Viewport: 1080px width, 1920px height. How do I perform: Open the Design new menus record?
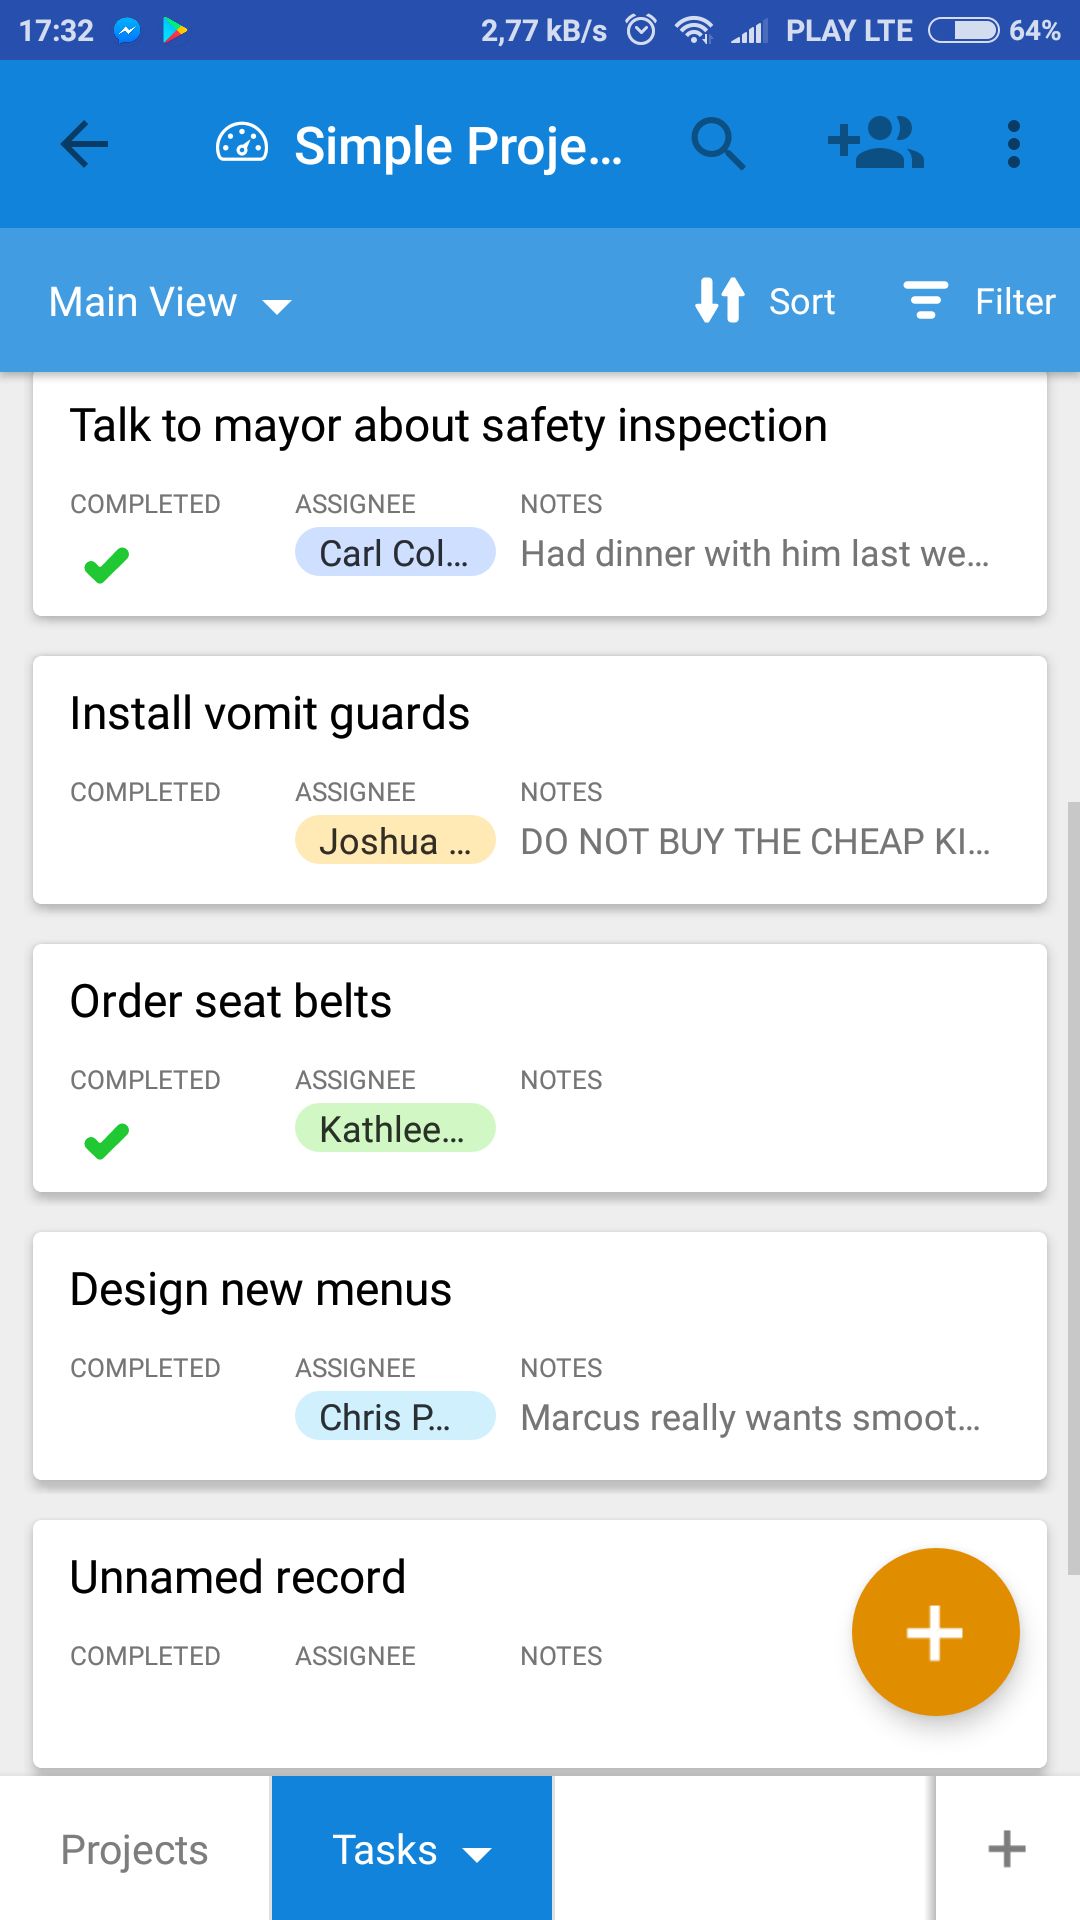(x=540, y=1356)
